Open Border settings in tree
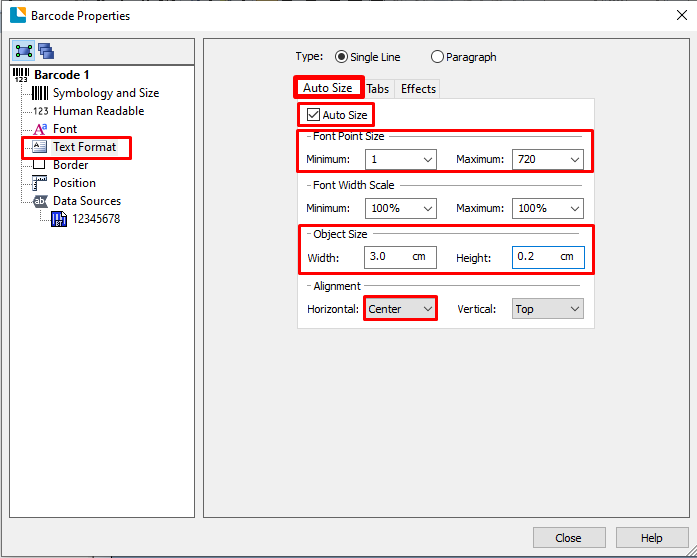Viewport: 697px width, 558px height. tap(70, 165)
